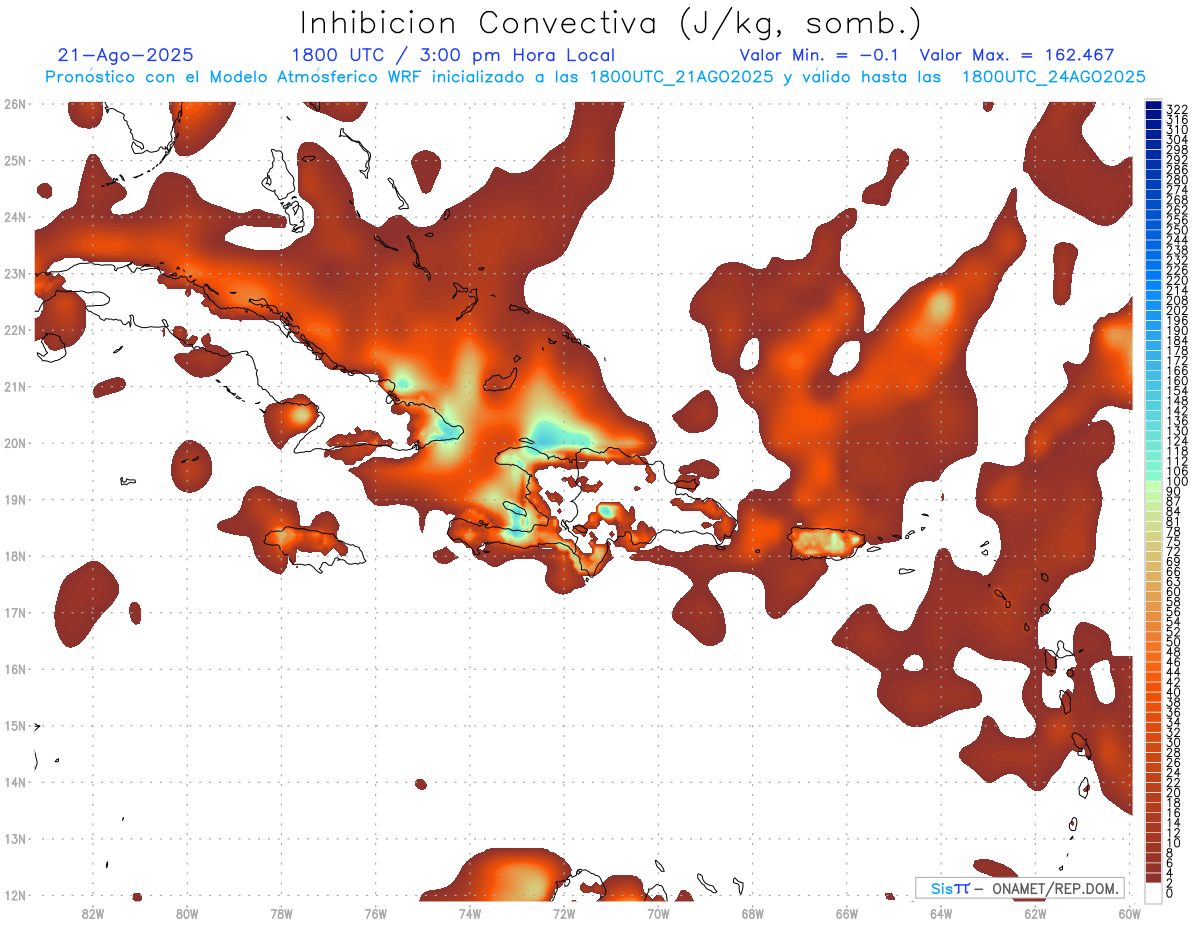Click the color scale value "0"
This screenshot has width=1200, height=927.
point(1171,892)
